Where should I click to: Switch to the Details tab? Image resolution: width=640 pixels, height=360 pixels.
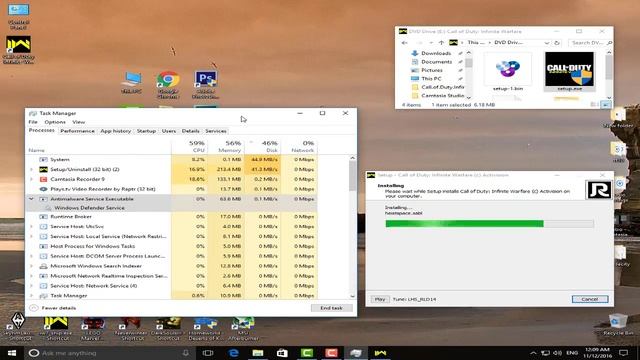click(191, 131)
